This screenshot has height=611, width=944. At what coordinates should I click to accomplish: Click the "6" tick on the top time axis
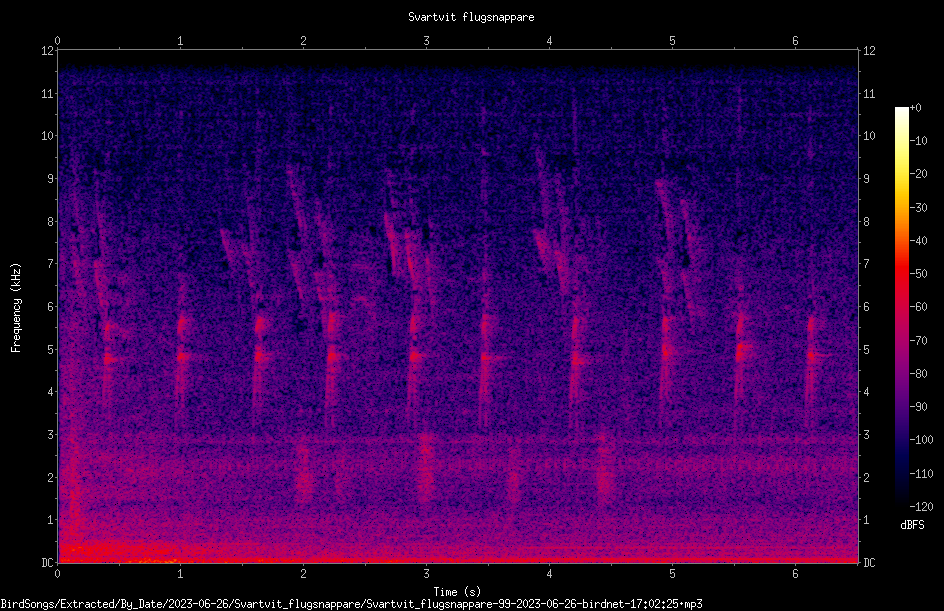coord(795,41)
